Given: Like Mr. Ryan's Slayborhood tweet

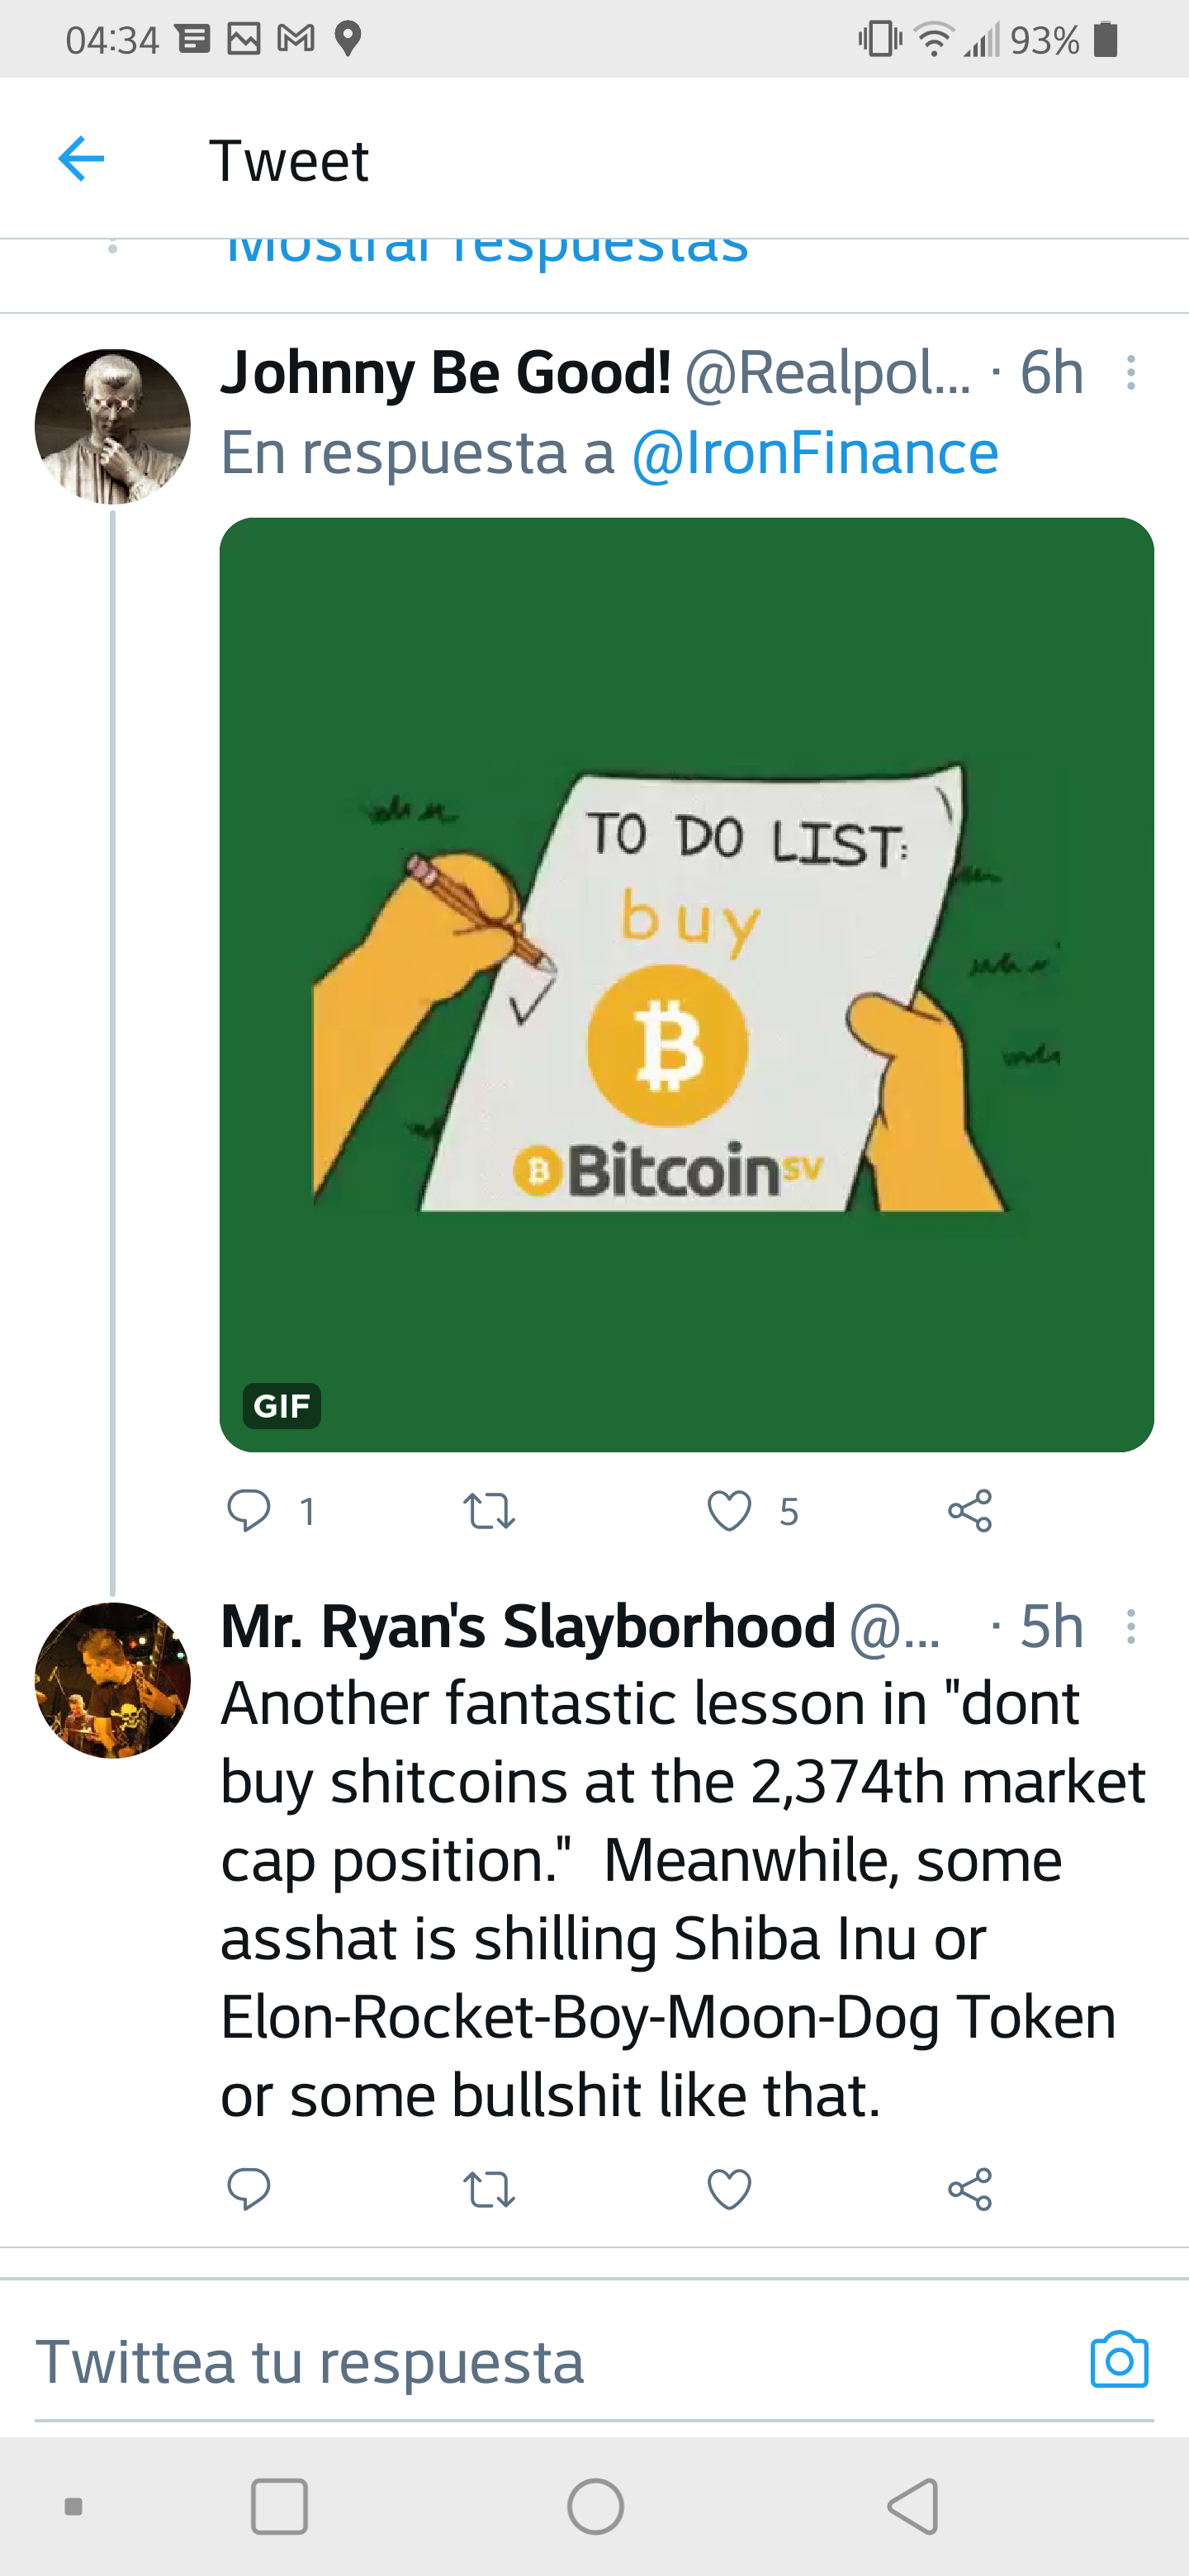Looking at the screenshot, I should click(x=729, y=2189).
